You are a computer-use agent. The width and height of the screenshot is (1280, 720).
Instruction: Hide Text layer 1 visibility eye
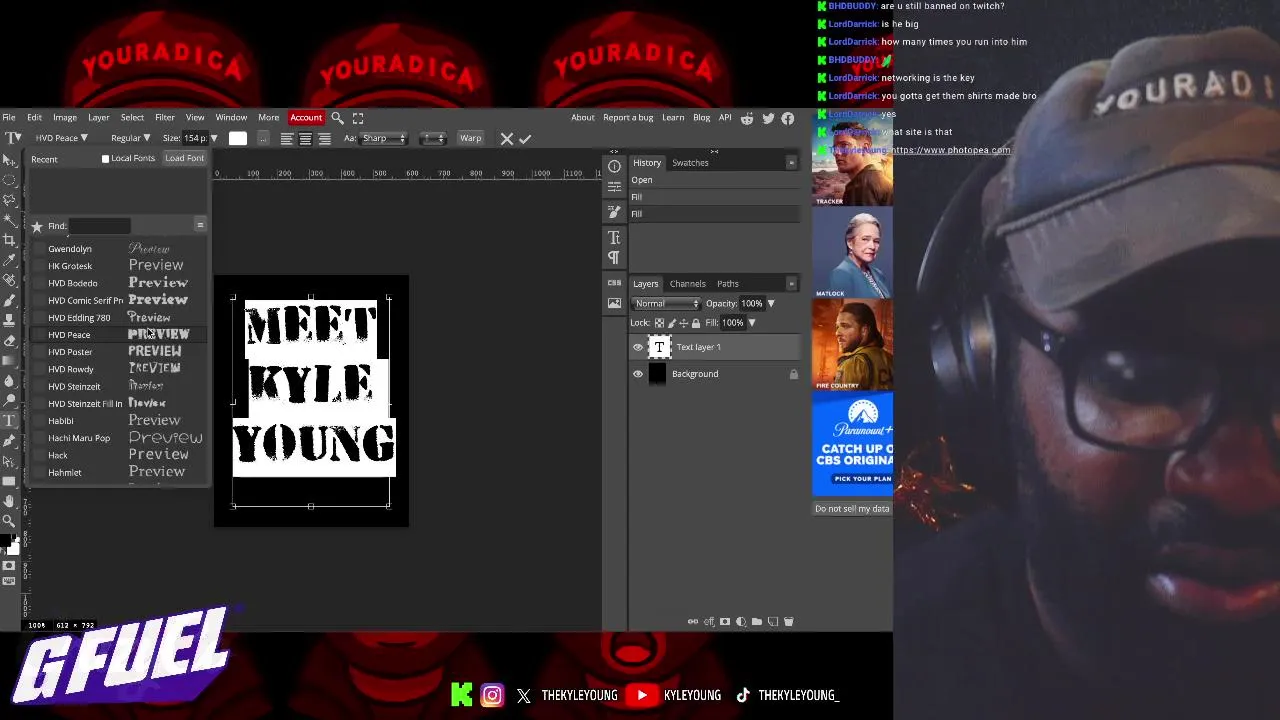pos(638,347)
